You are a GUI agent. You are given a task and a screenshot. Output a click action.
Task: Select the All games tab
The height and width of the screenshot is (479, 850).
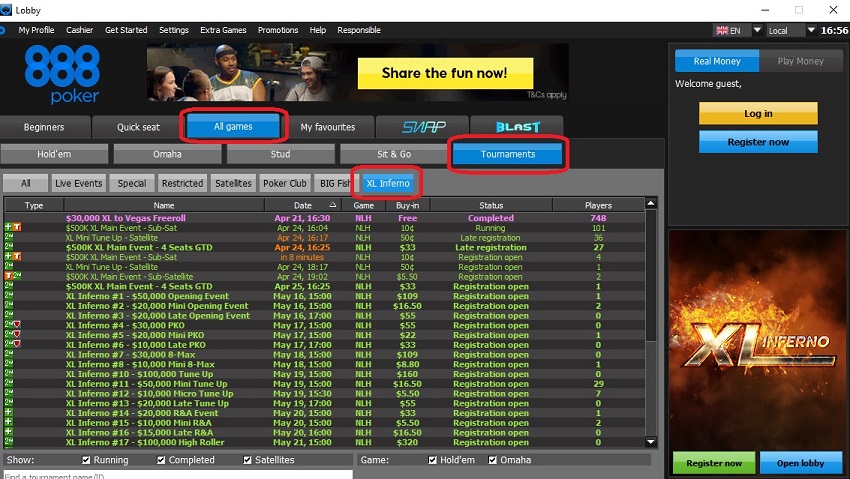233,126
